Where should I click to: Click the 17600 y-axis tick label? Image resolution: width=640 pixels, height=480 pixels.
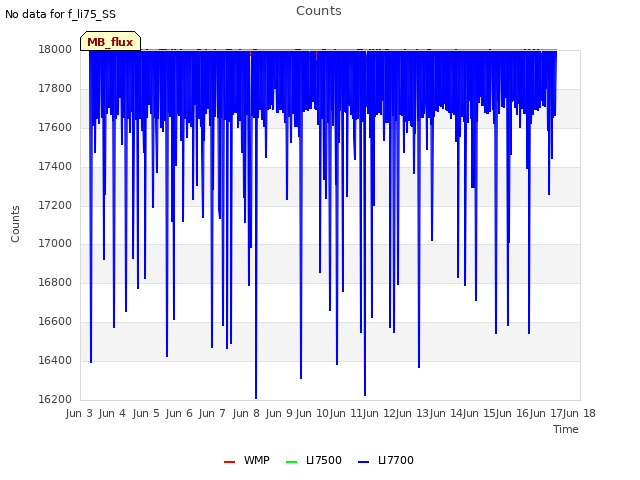(x=55, y=127)
